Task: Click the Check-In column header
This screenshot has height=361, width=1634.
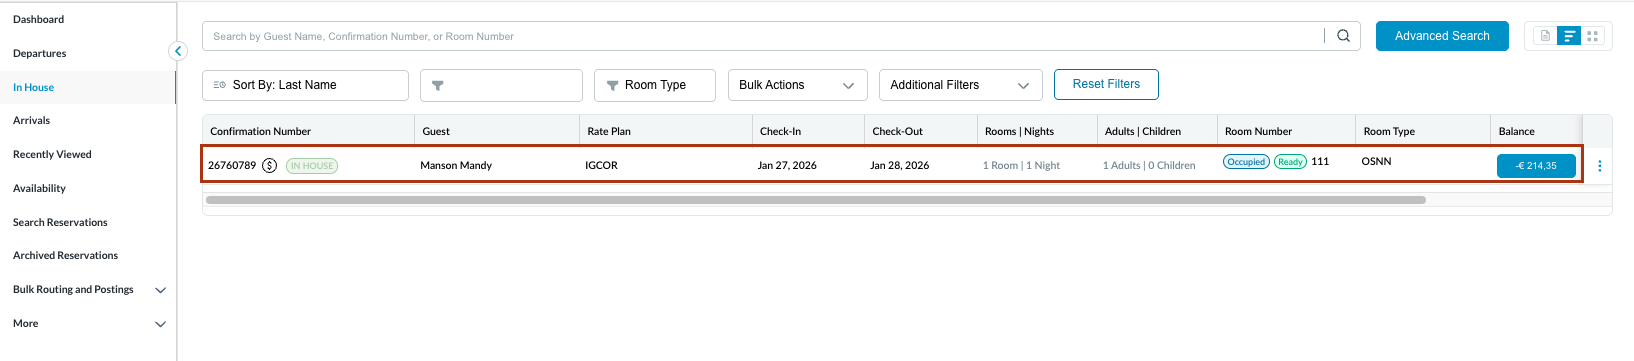Action: pos(780,131)
